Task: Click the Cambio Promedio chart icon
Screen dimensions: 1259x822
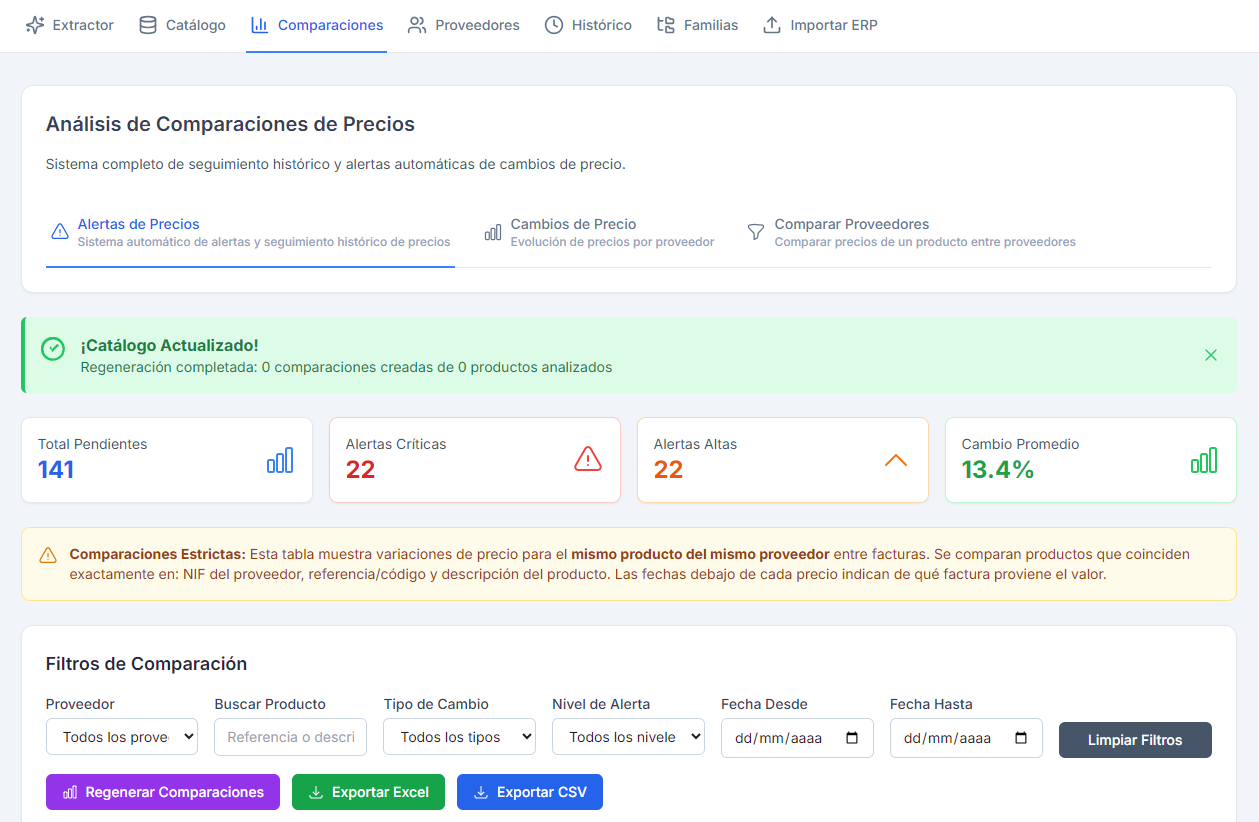Action: (1204, 460)
